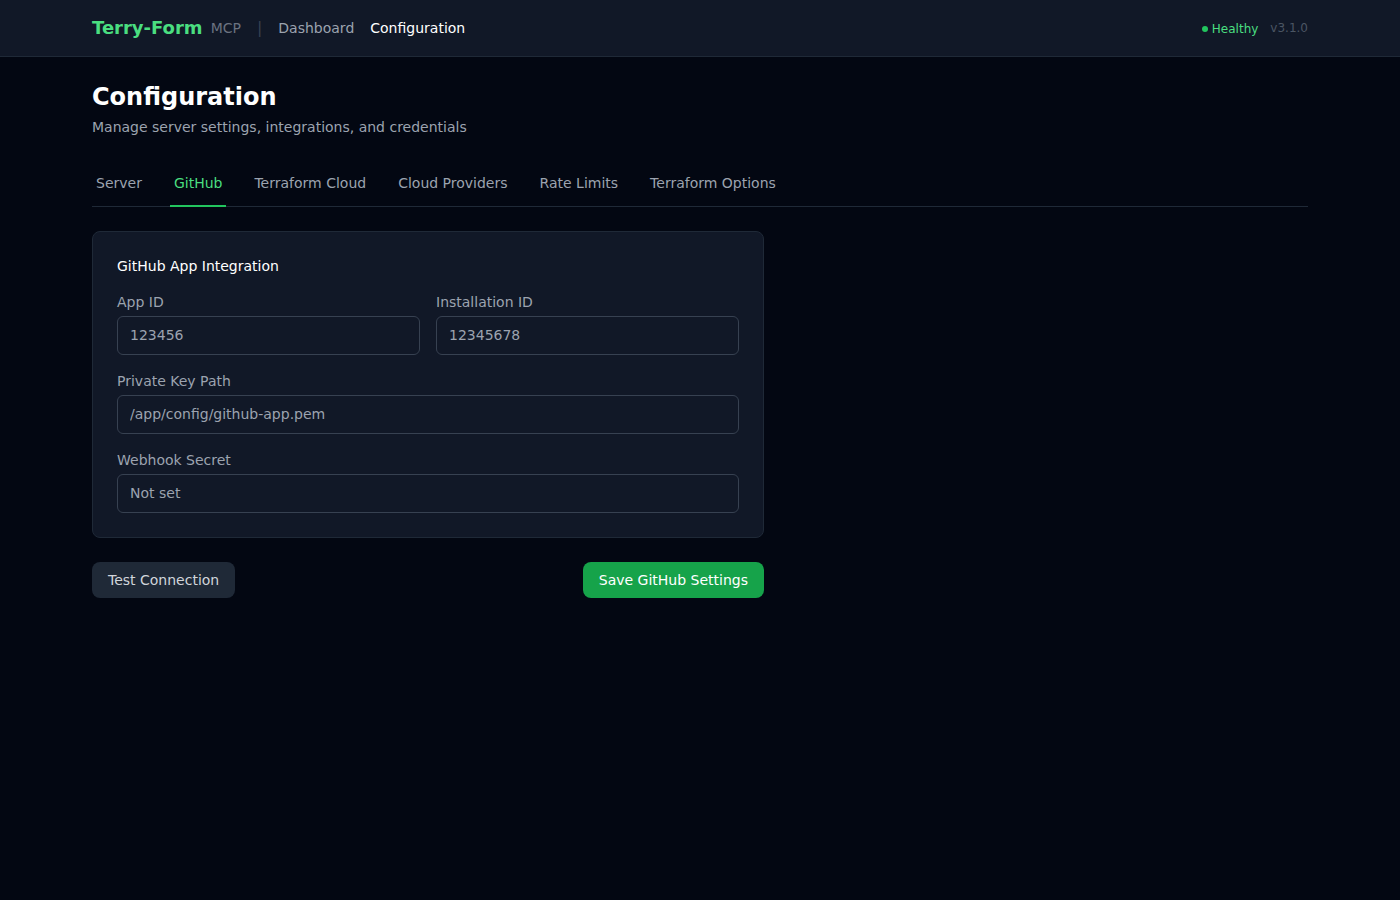The image size is (1400, 900).
Task: Click the green Healthy status indicator
Action: tap(1229, 28)
